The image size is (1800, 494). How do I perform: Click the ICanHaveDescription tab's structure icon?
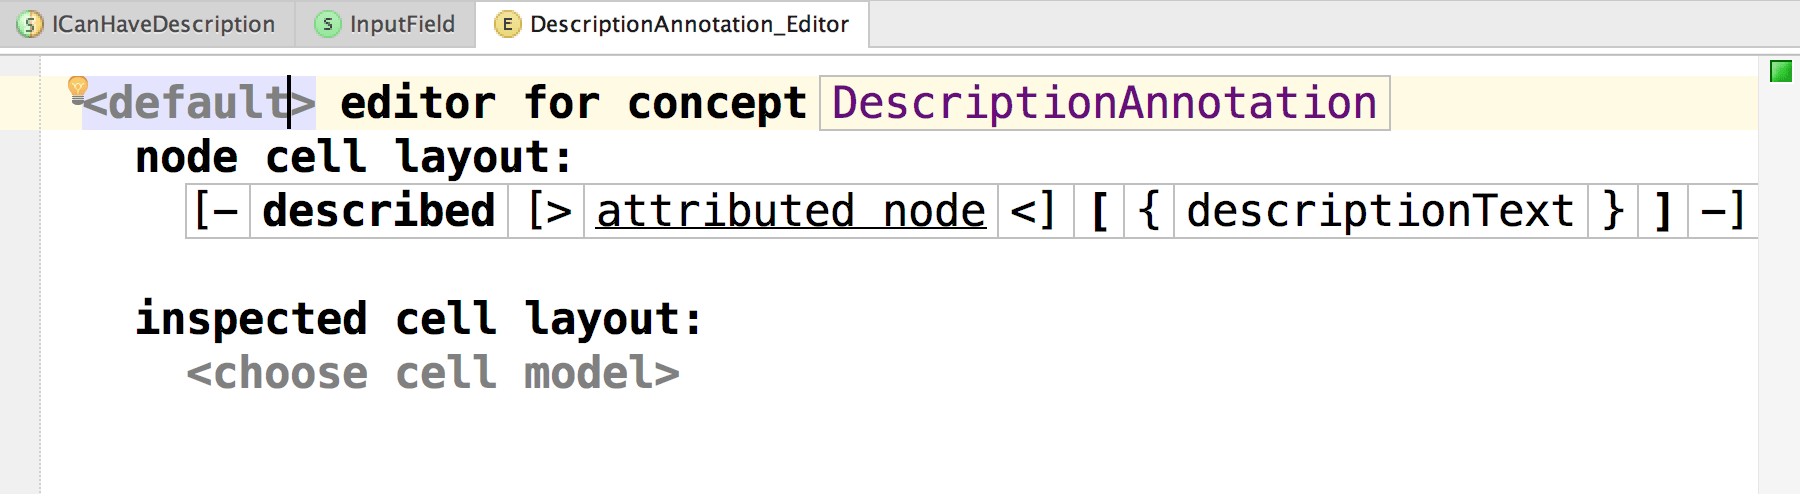(30, 24)
